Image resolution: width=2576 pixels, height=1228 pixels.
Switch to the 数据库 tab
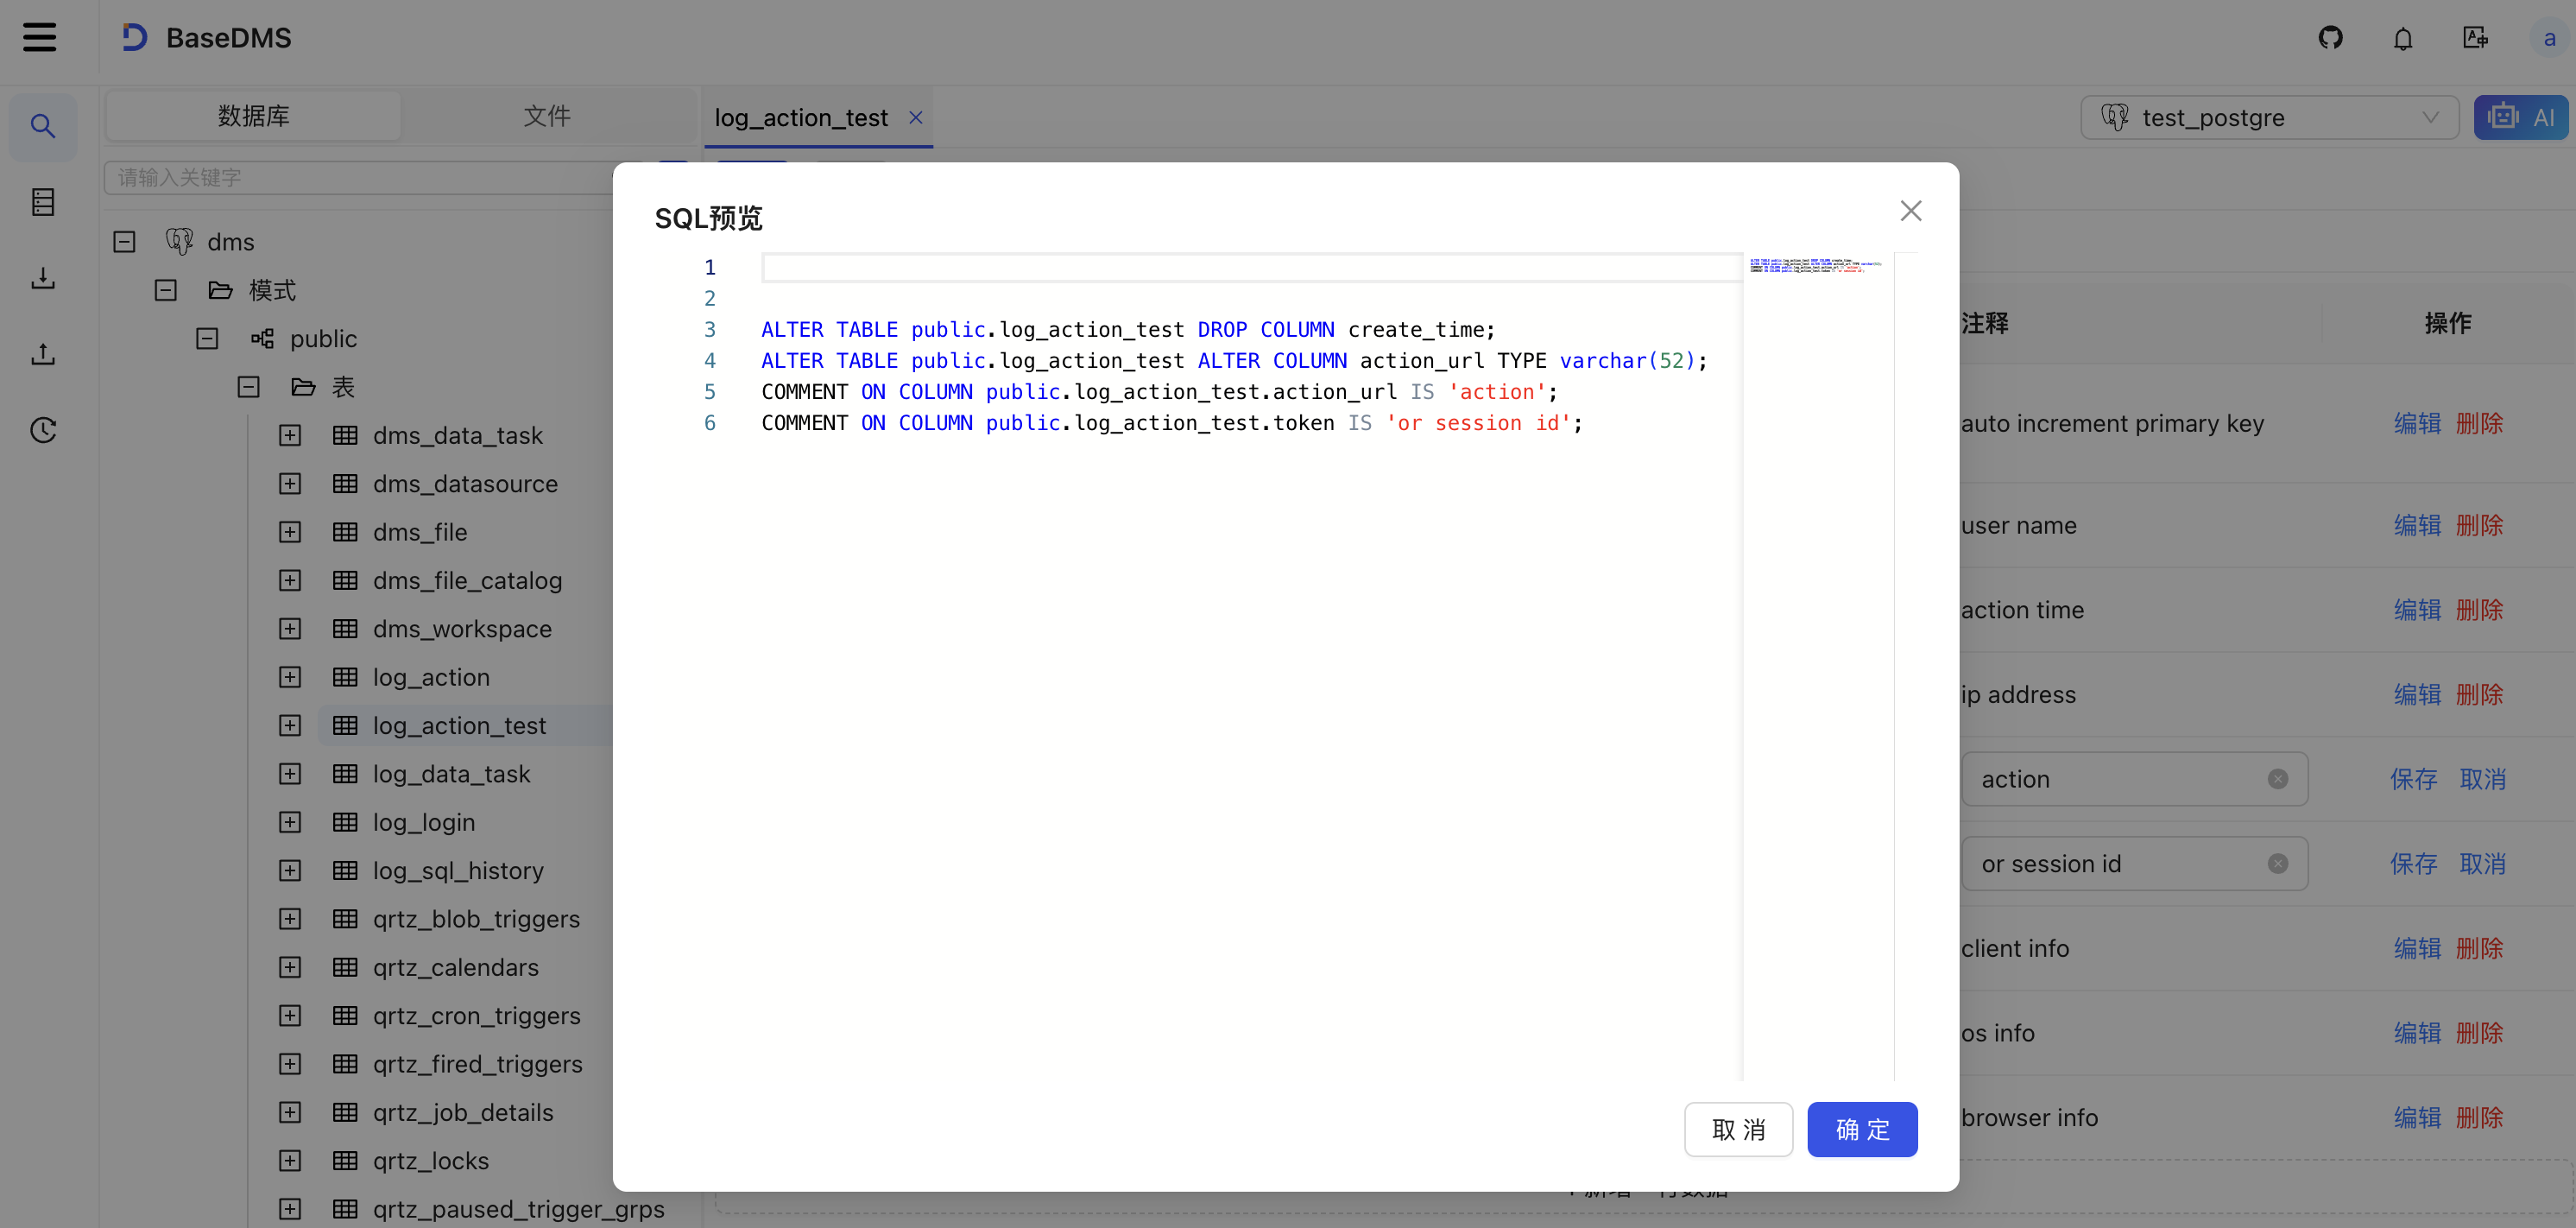(253, 116)
